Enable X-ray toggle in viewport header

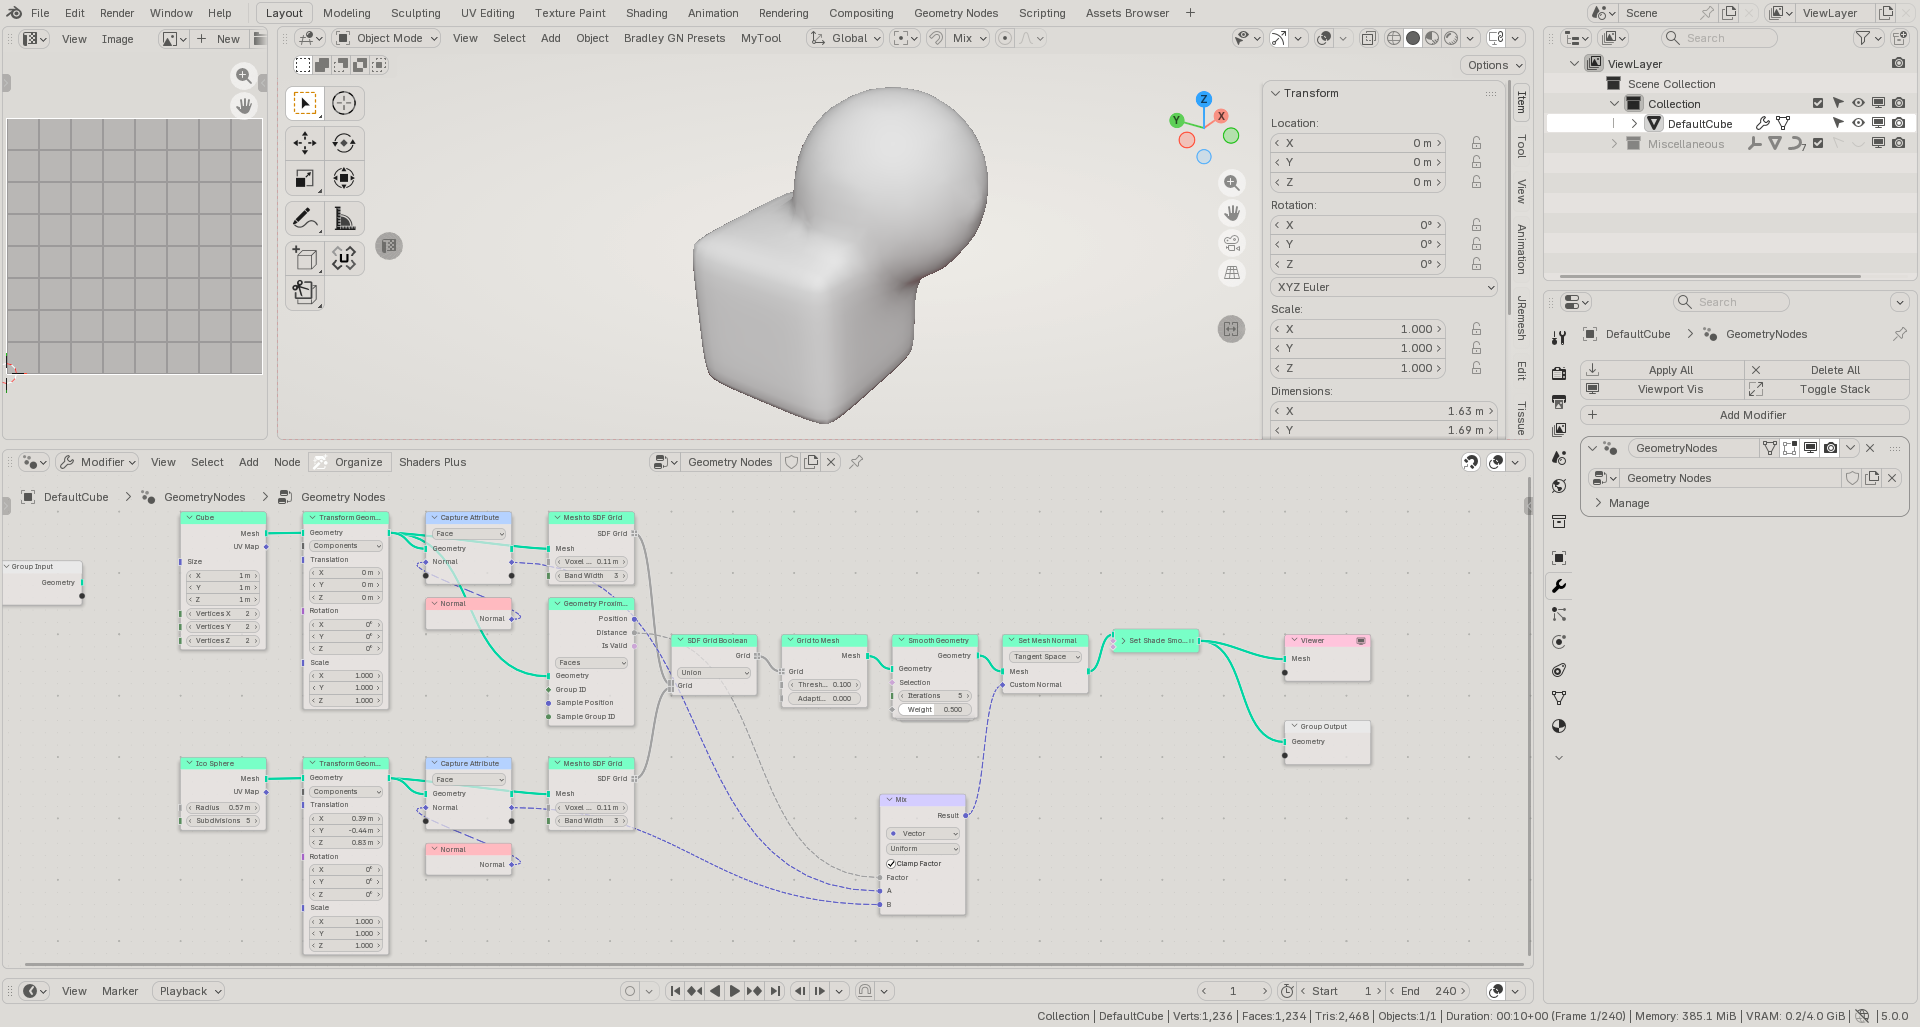(x=1369, y=38)
